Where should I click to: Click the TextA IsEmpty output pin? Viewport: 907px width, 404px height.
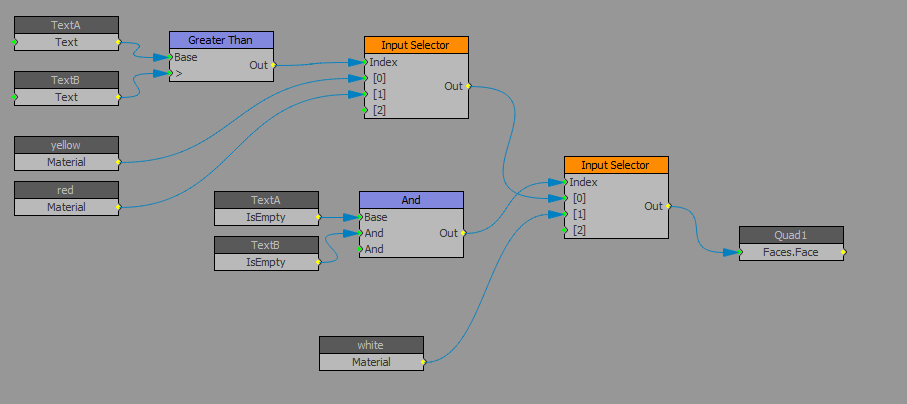(318, 218)
